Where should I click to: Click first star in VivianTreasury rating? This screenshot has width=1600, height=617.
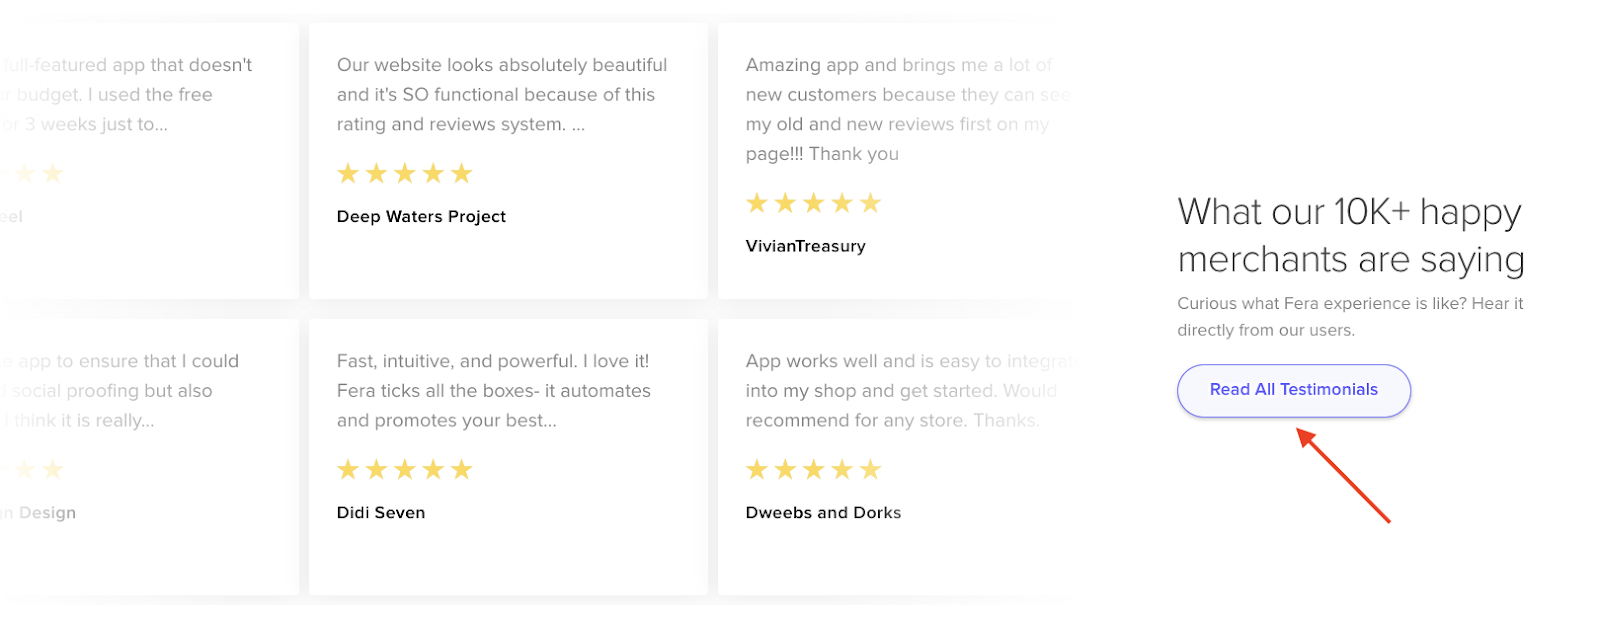pos(757,203)
